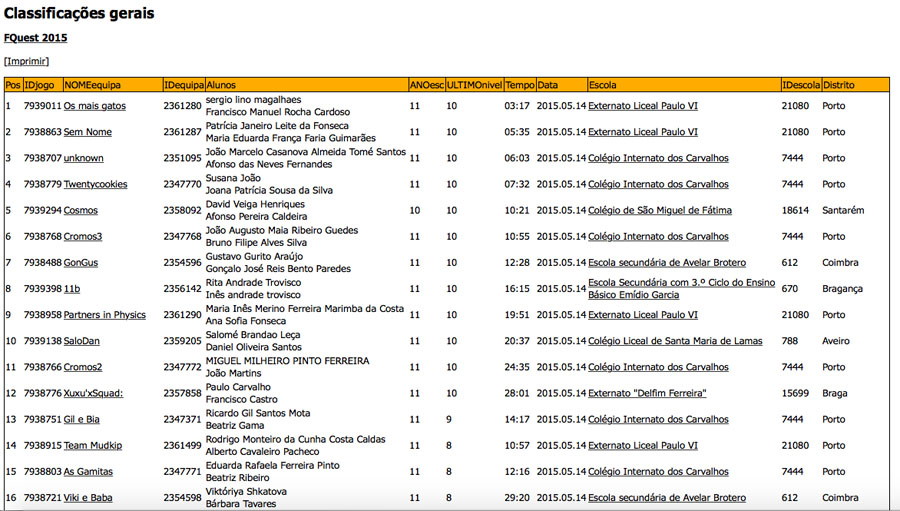This screenshot has height=511, width=900.
Task: Open the Cromos2 team link
Action: (83, 367)
